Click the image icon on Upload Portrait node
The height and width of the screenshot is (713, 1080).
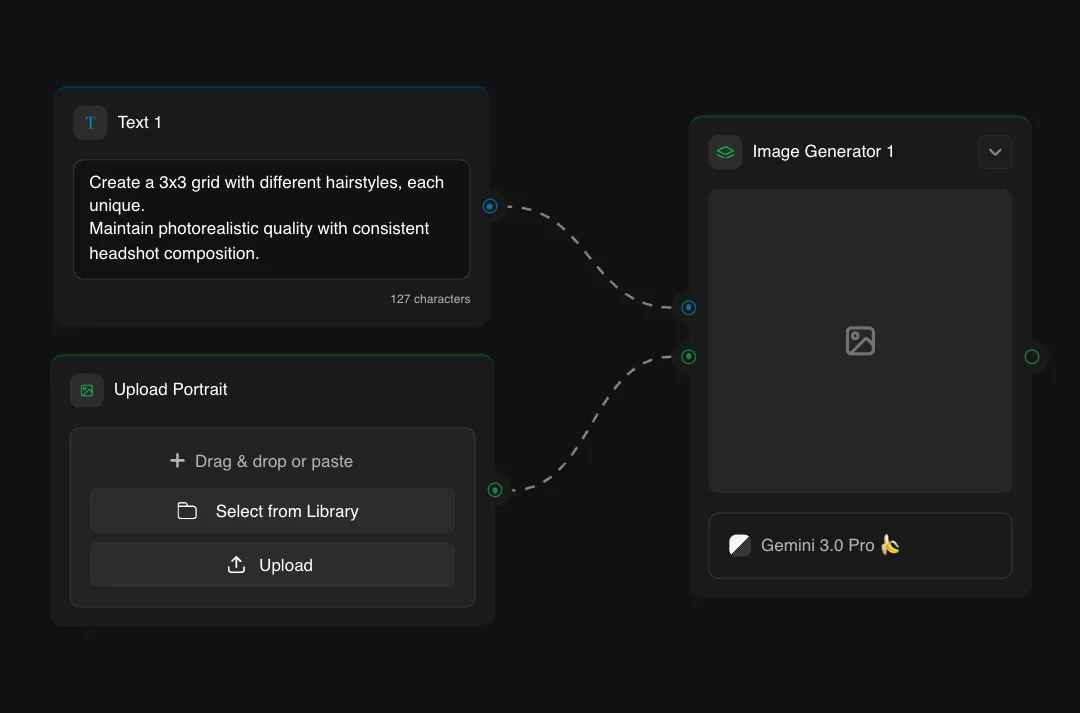87,390
